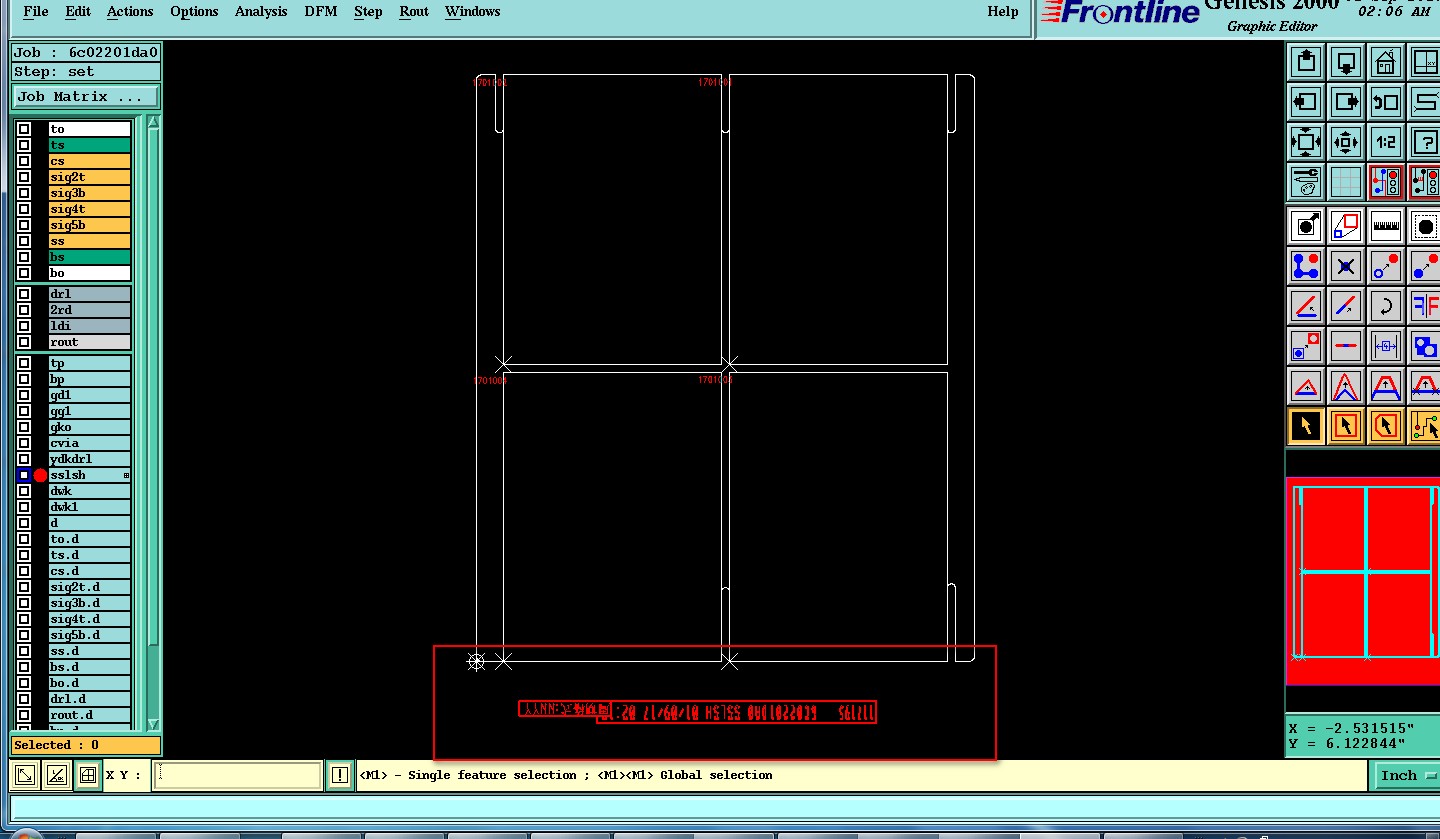Open the Rout menu
Viewport: 1440px width, 839px height.
[x=414, y=12]
